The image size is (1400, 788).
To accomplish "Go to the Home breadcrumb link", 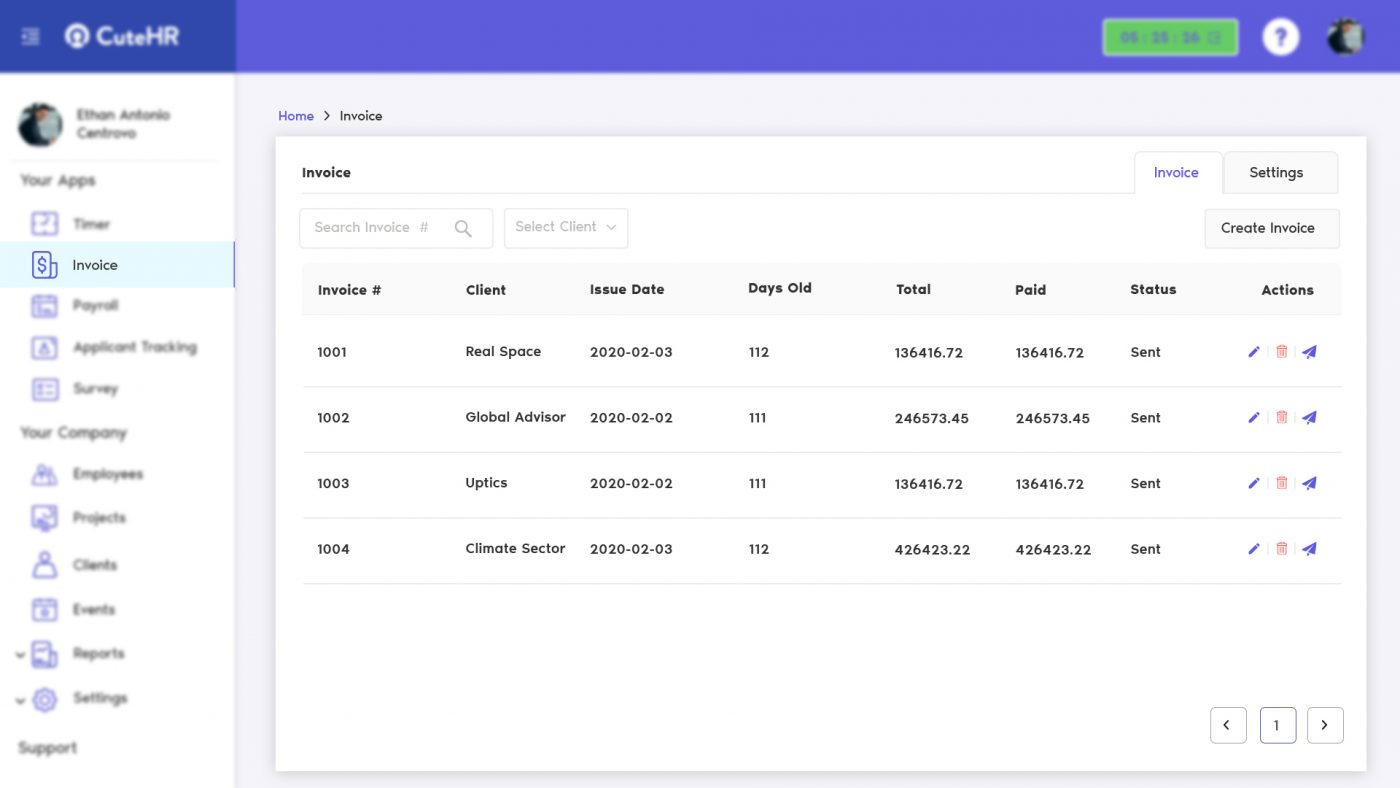I will pyautogui.click(x=296, y=116).
